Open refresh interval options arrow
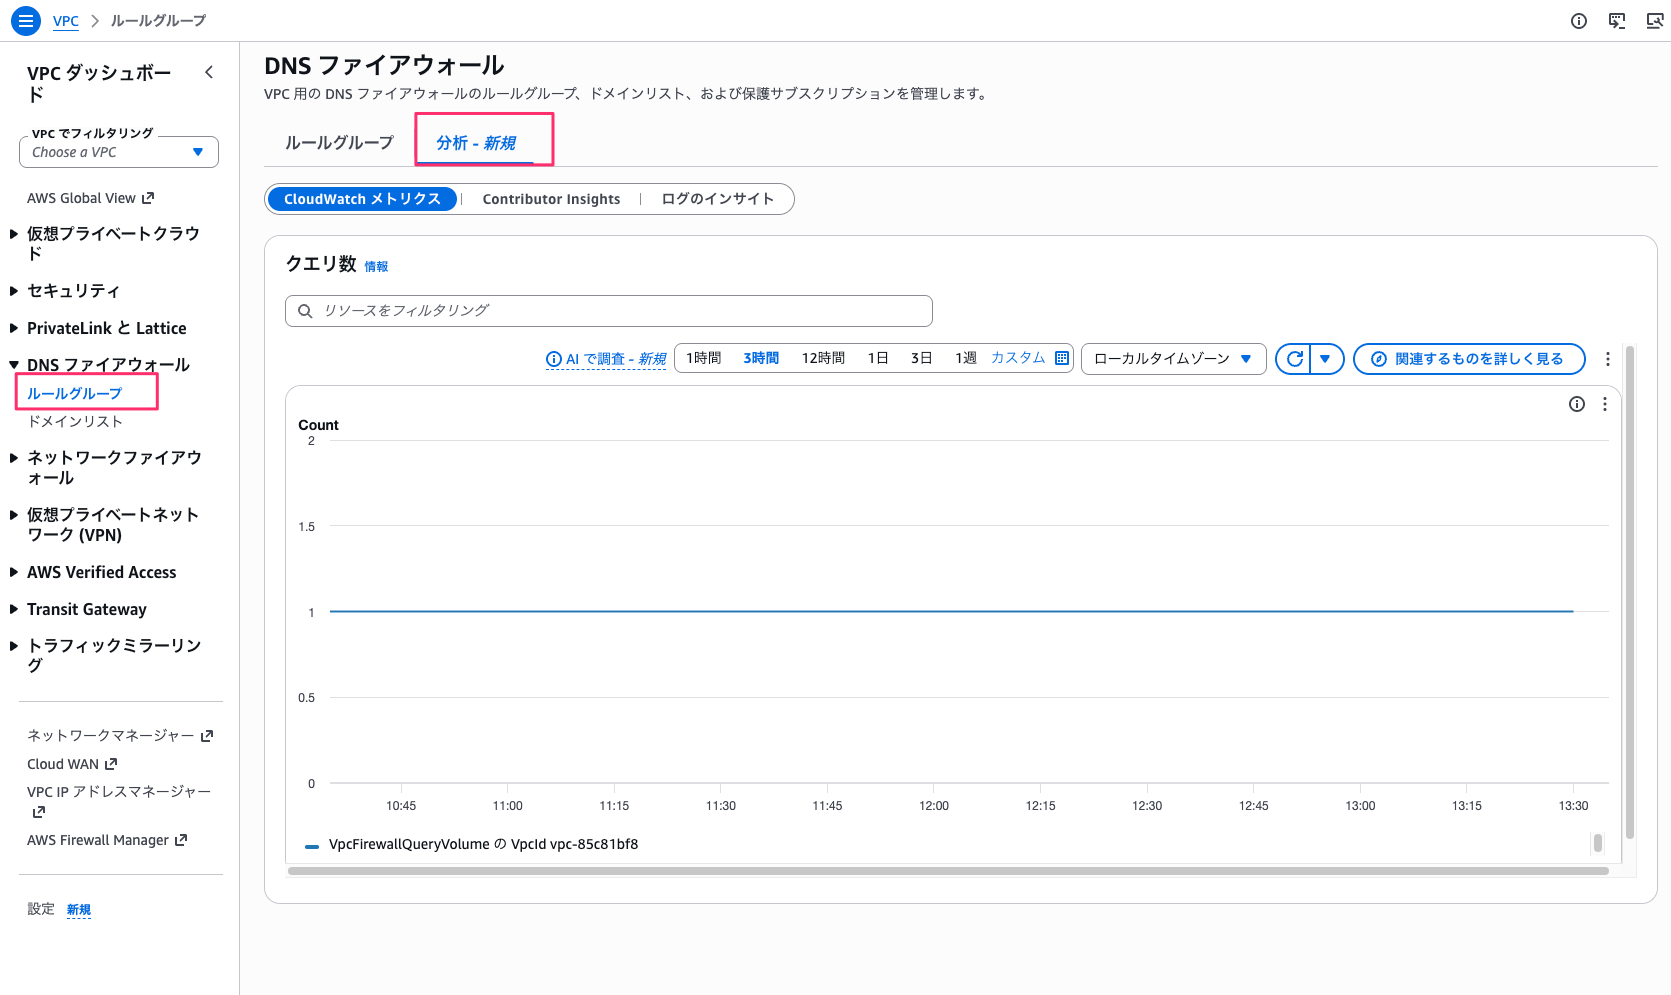This screenshot has height=995, width=1671. pyautogui.click(x=1326, y=359)
